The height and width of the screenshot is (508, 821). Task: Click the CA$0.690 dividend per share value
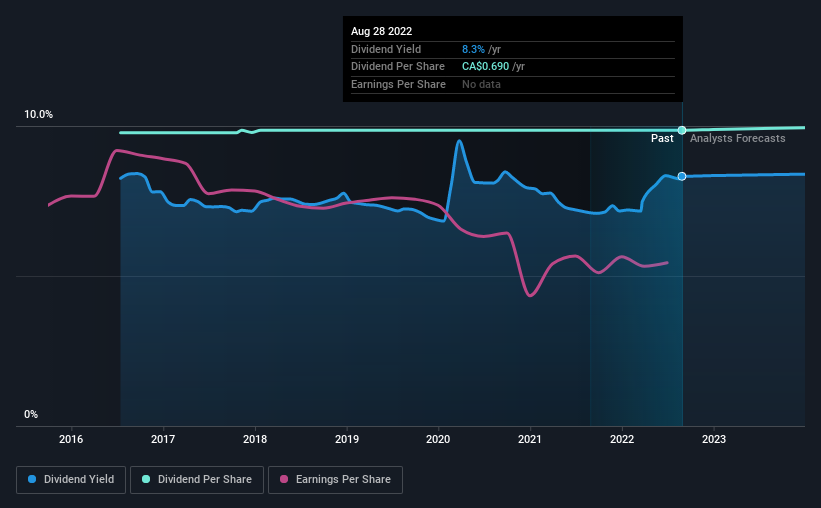tap(485, 67)
